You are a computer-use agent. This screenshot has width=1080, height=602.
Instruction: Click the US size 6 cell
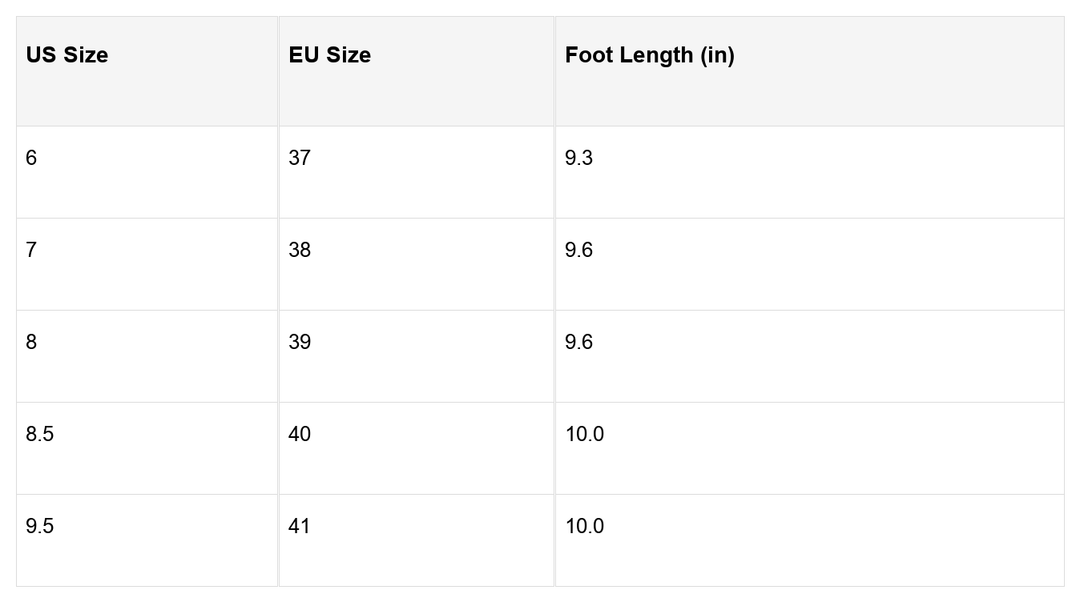tap(32, 158)
